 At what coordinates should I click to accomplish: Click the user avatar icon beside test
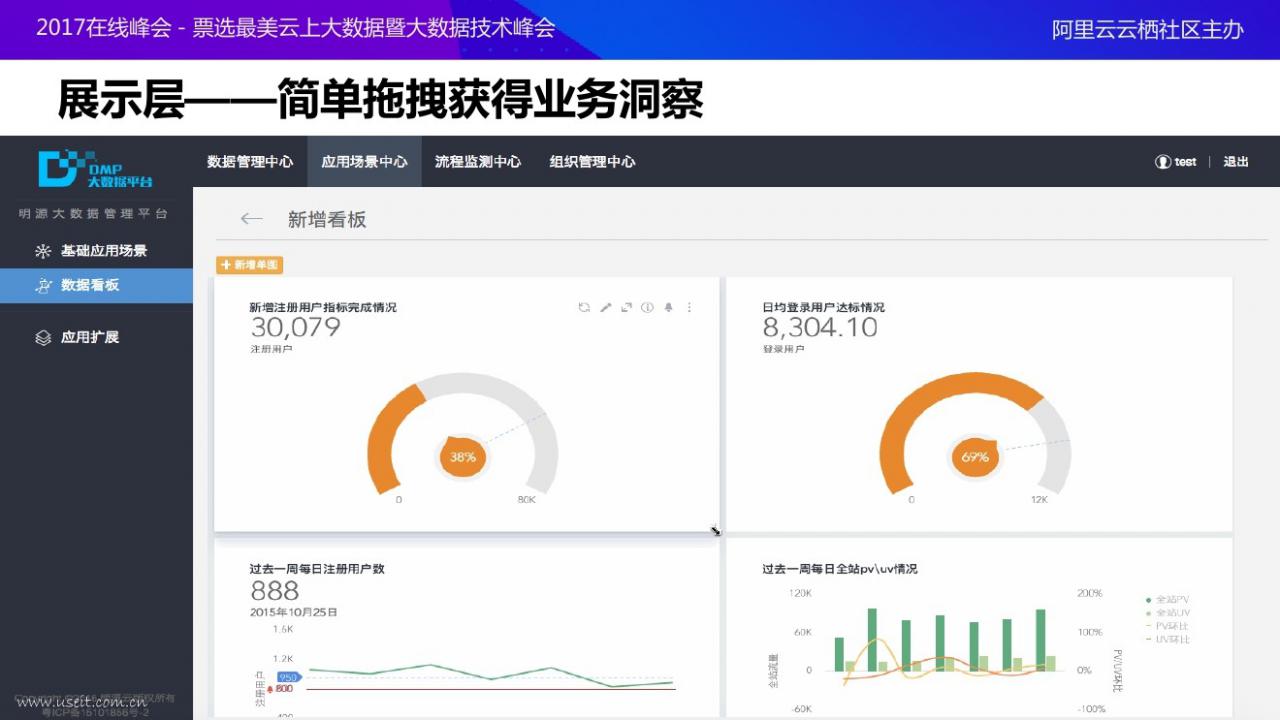(x=1162, y=162)
